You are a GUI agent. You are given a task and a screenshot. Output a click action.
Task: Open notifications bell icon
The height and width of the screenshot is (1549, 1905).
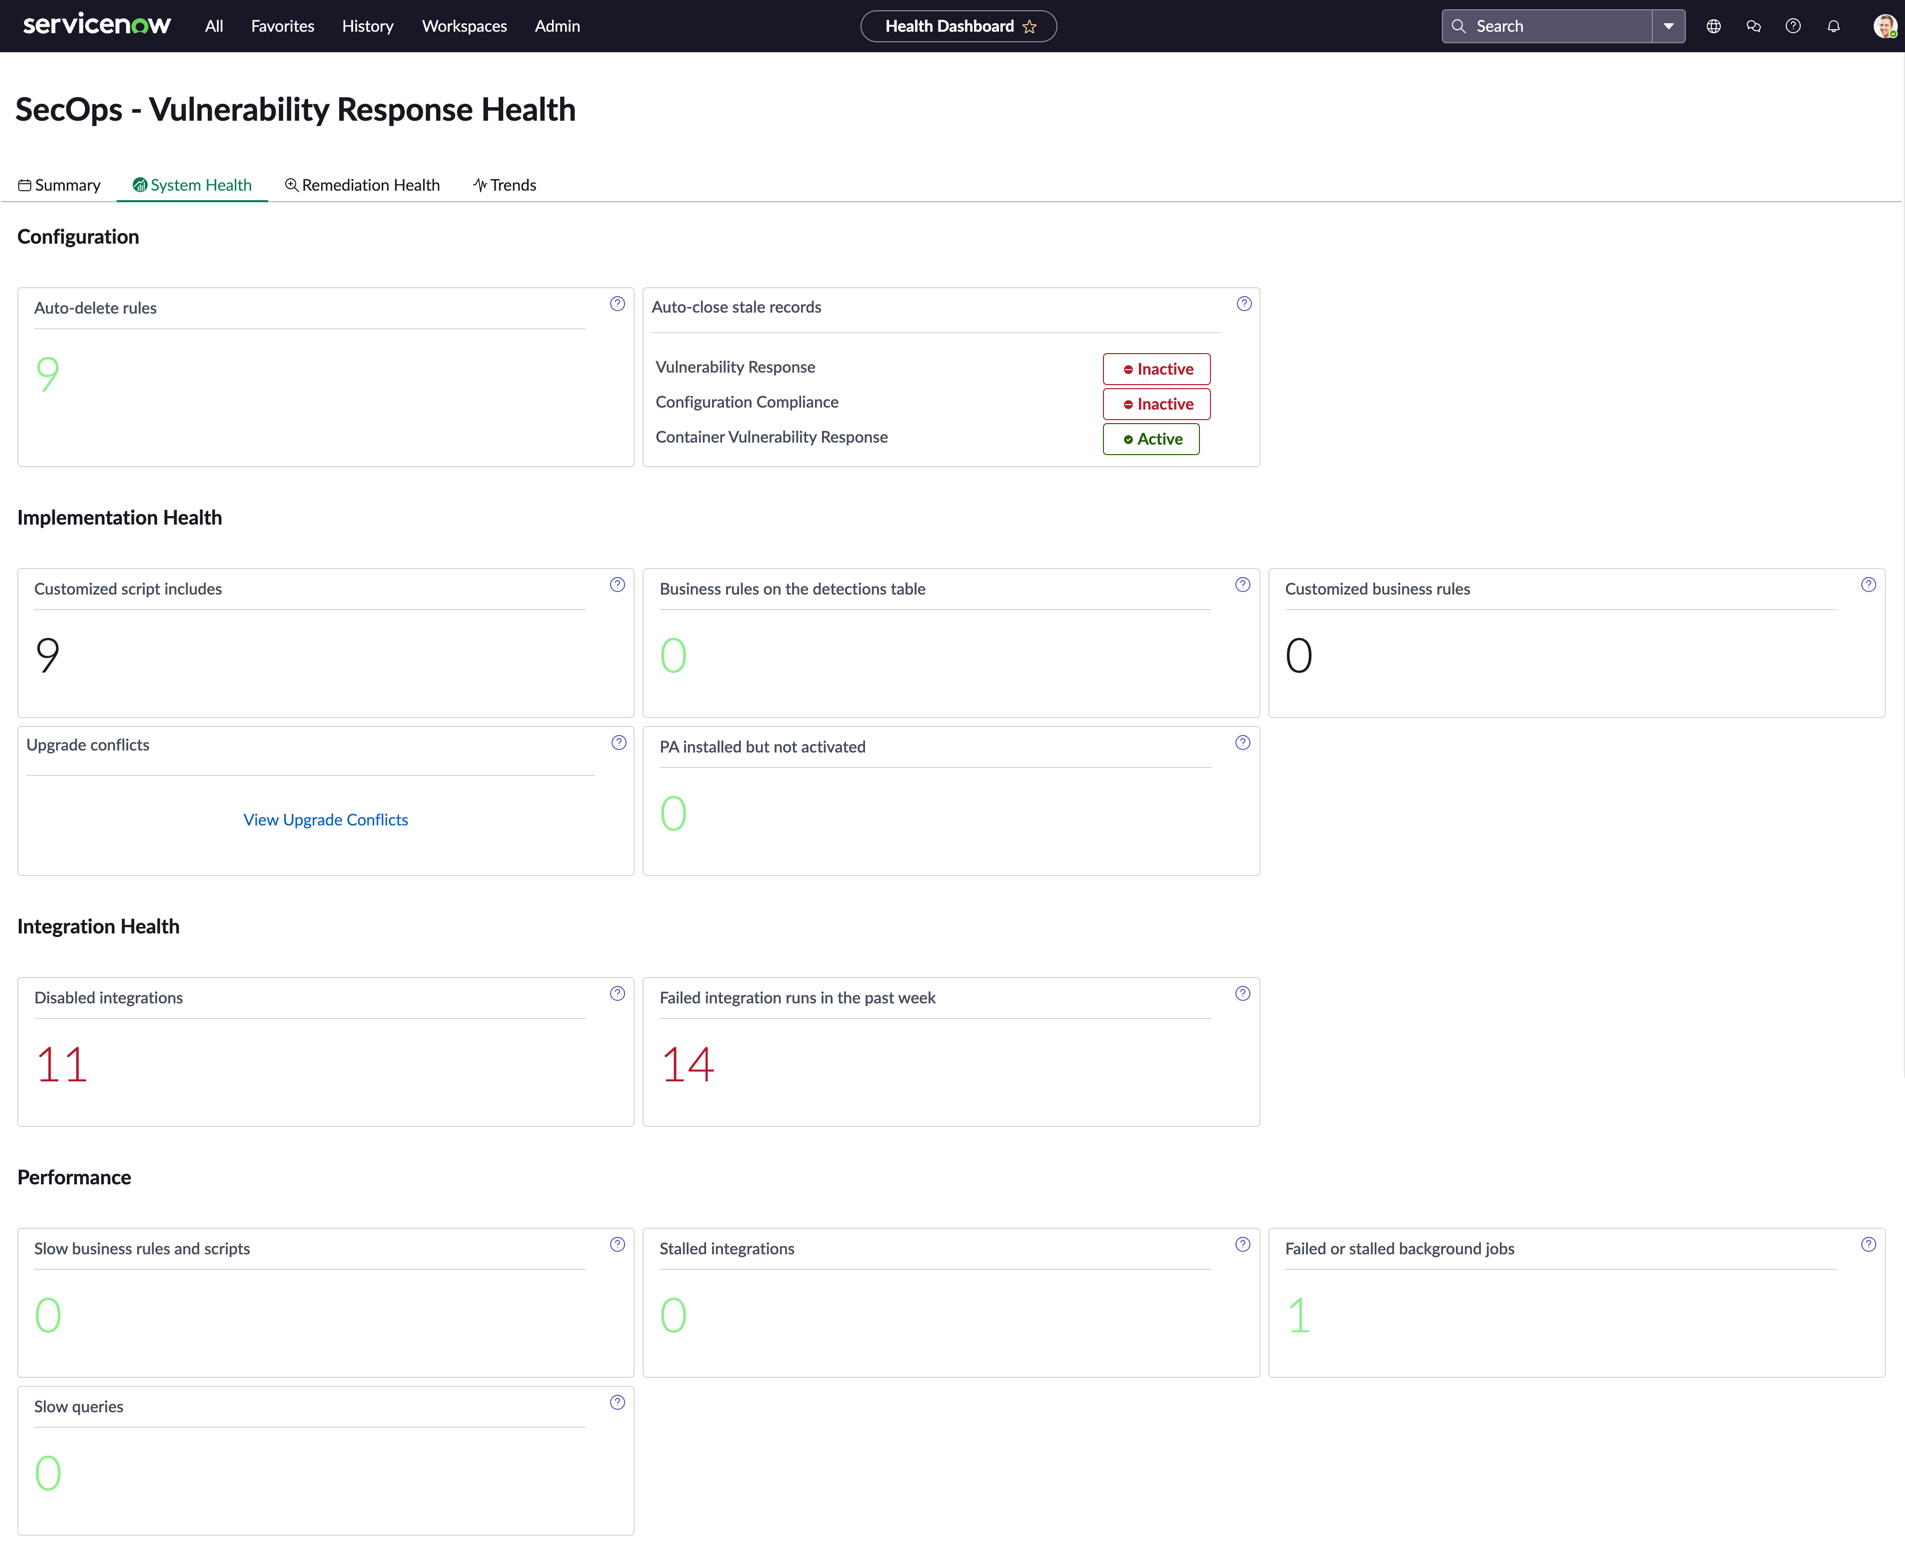click(x=1833, y=26)
